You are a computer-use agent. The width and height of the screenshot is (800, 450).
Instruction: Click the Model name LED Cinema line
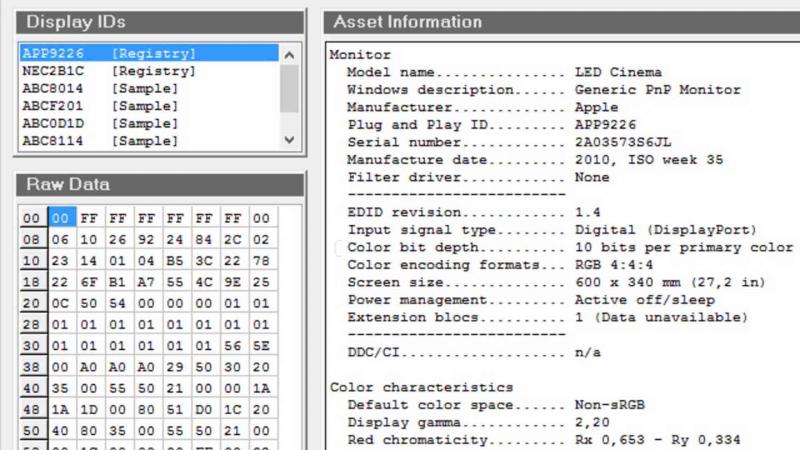[505, 72]
